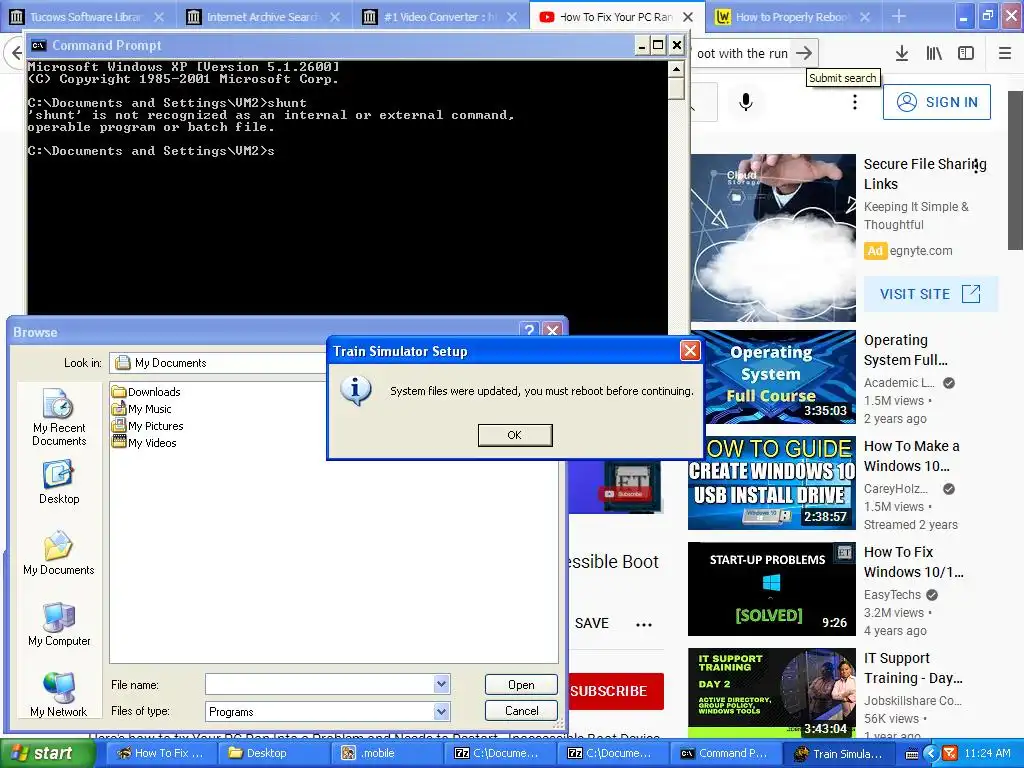Image resolution: width=1024 pixels, height=768 pixels.
Task: Open How To Make a Windows 10… title
Action: tap(912, 456)
